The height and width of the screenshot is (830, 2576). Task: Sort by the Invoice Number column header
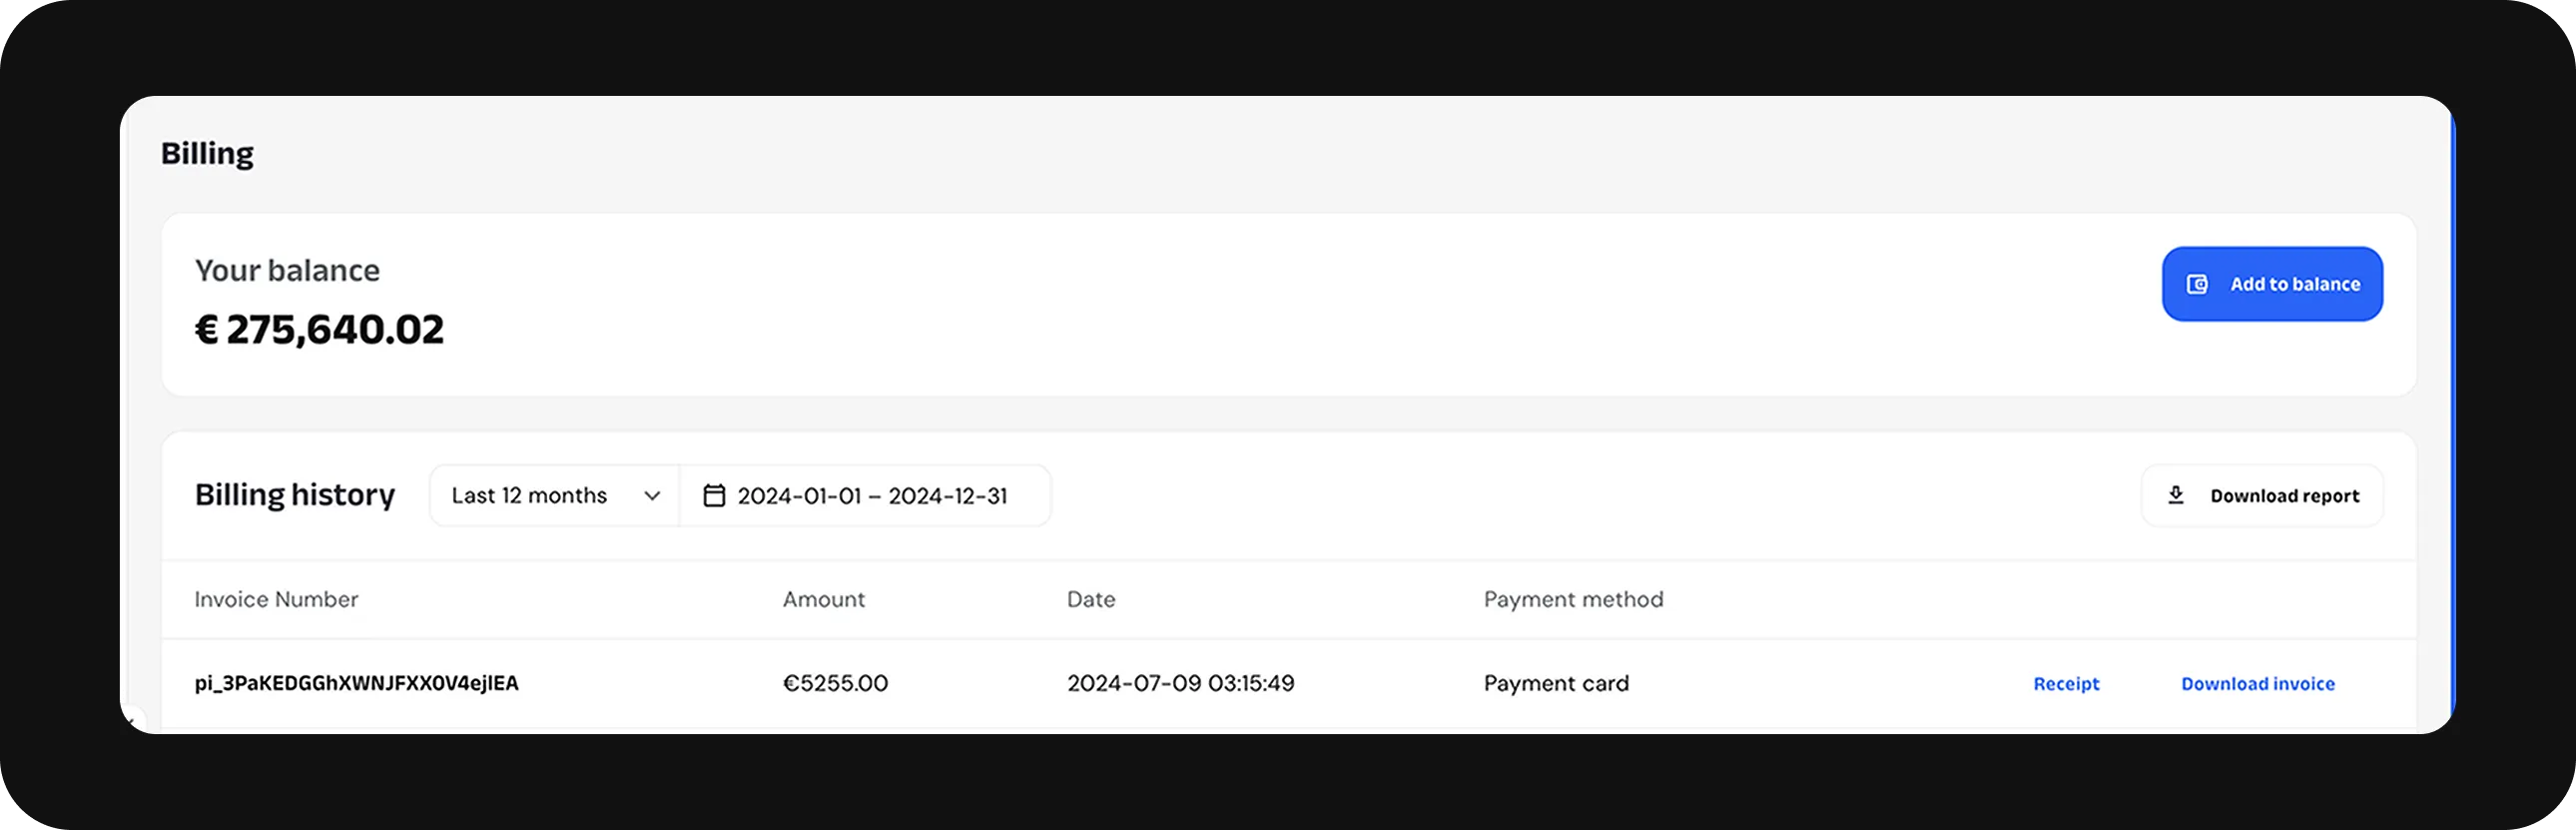276,599
